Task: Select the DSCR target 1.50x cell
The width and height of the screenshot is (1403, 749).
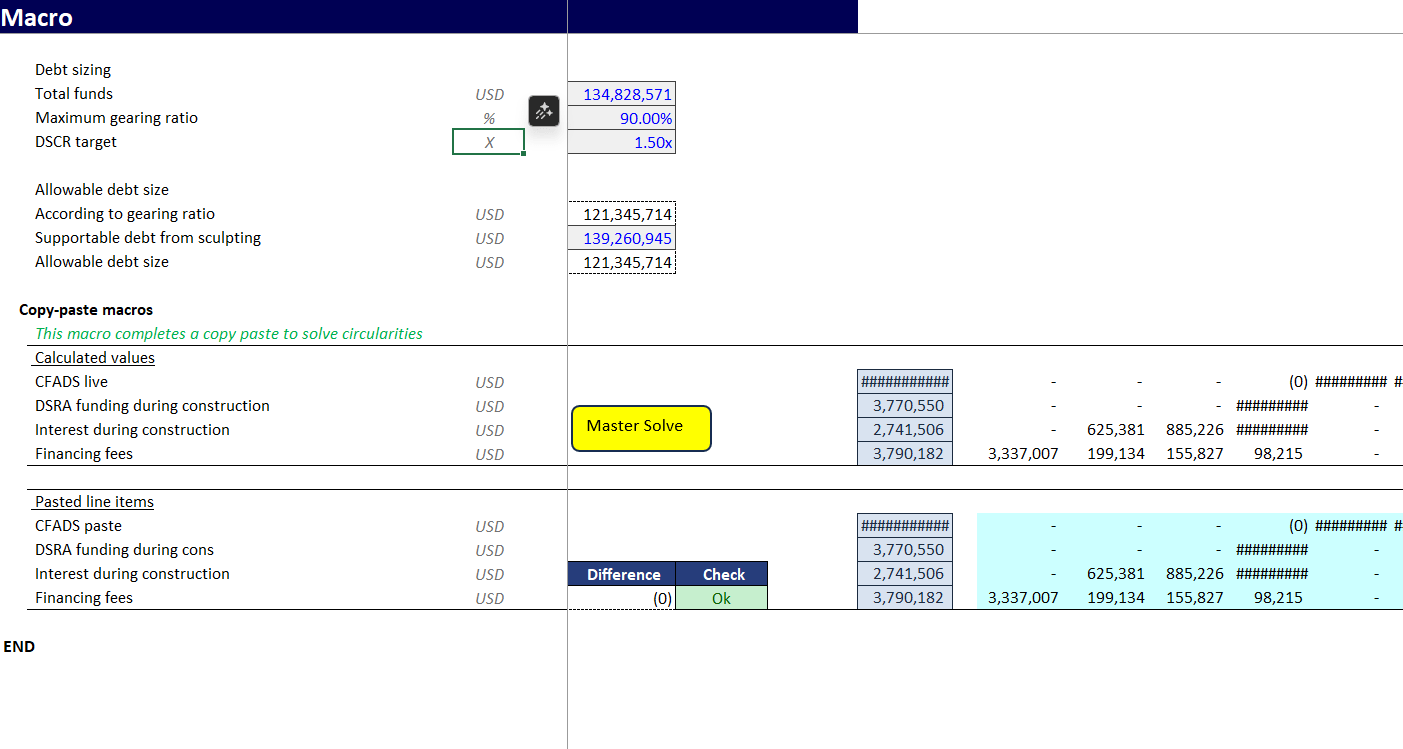Action: 621,142
